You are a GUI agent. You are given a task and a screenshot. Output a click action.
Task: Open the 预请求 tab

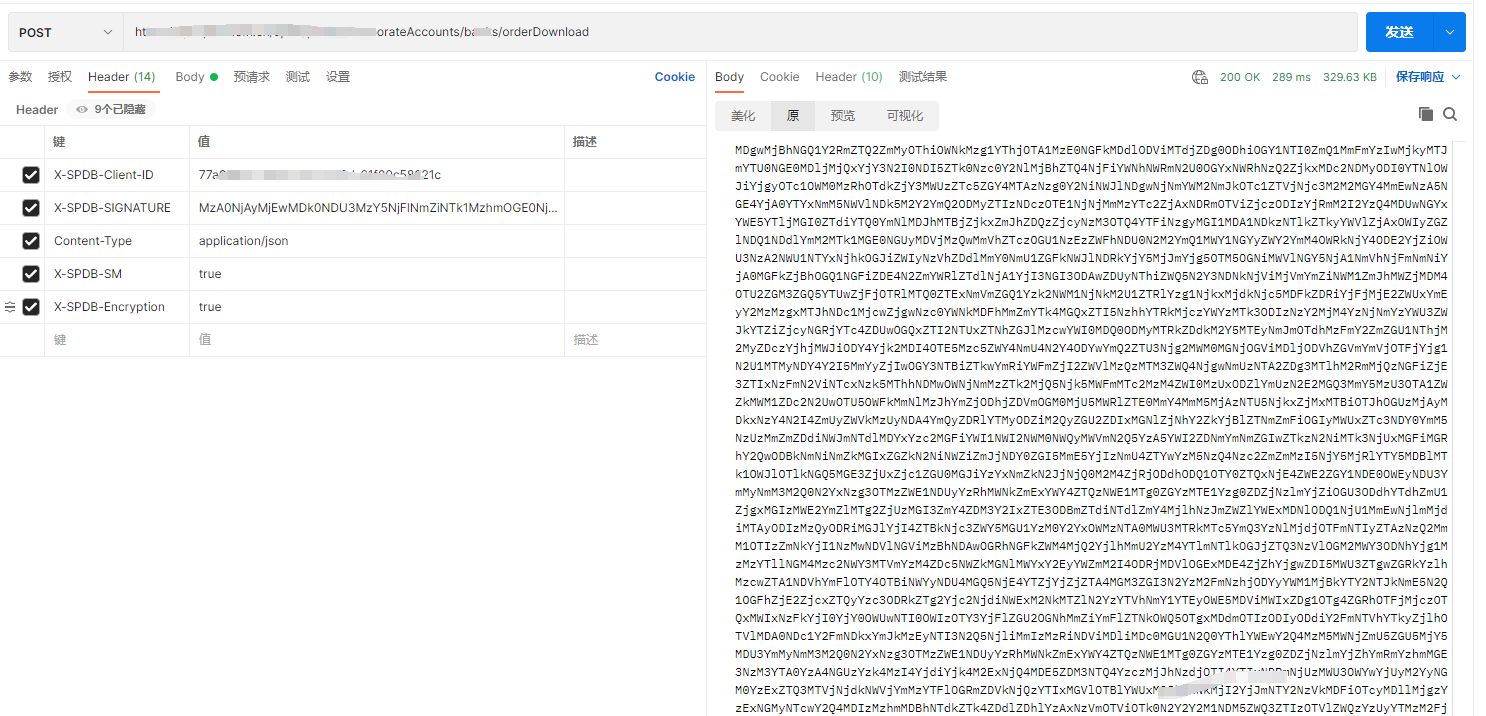(251, 77)
